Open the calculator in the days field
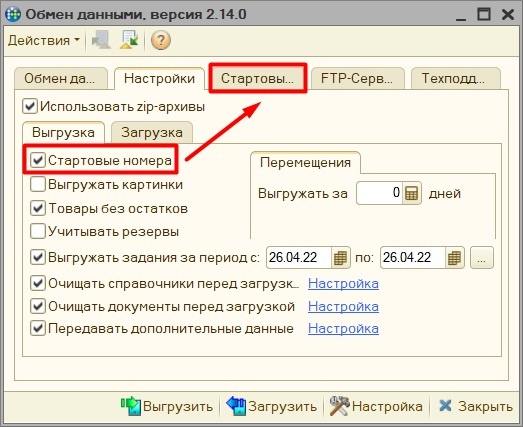Viewport: 523px width, 427px height. coord(412,193)
